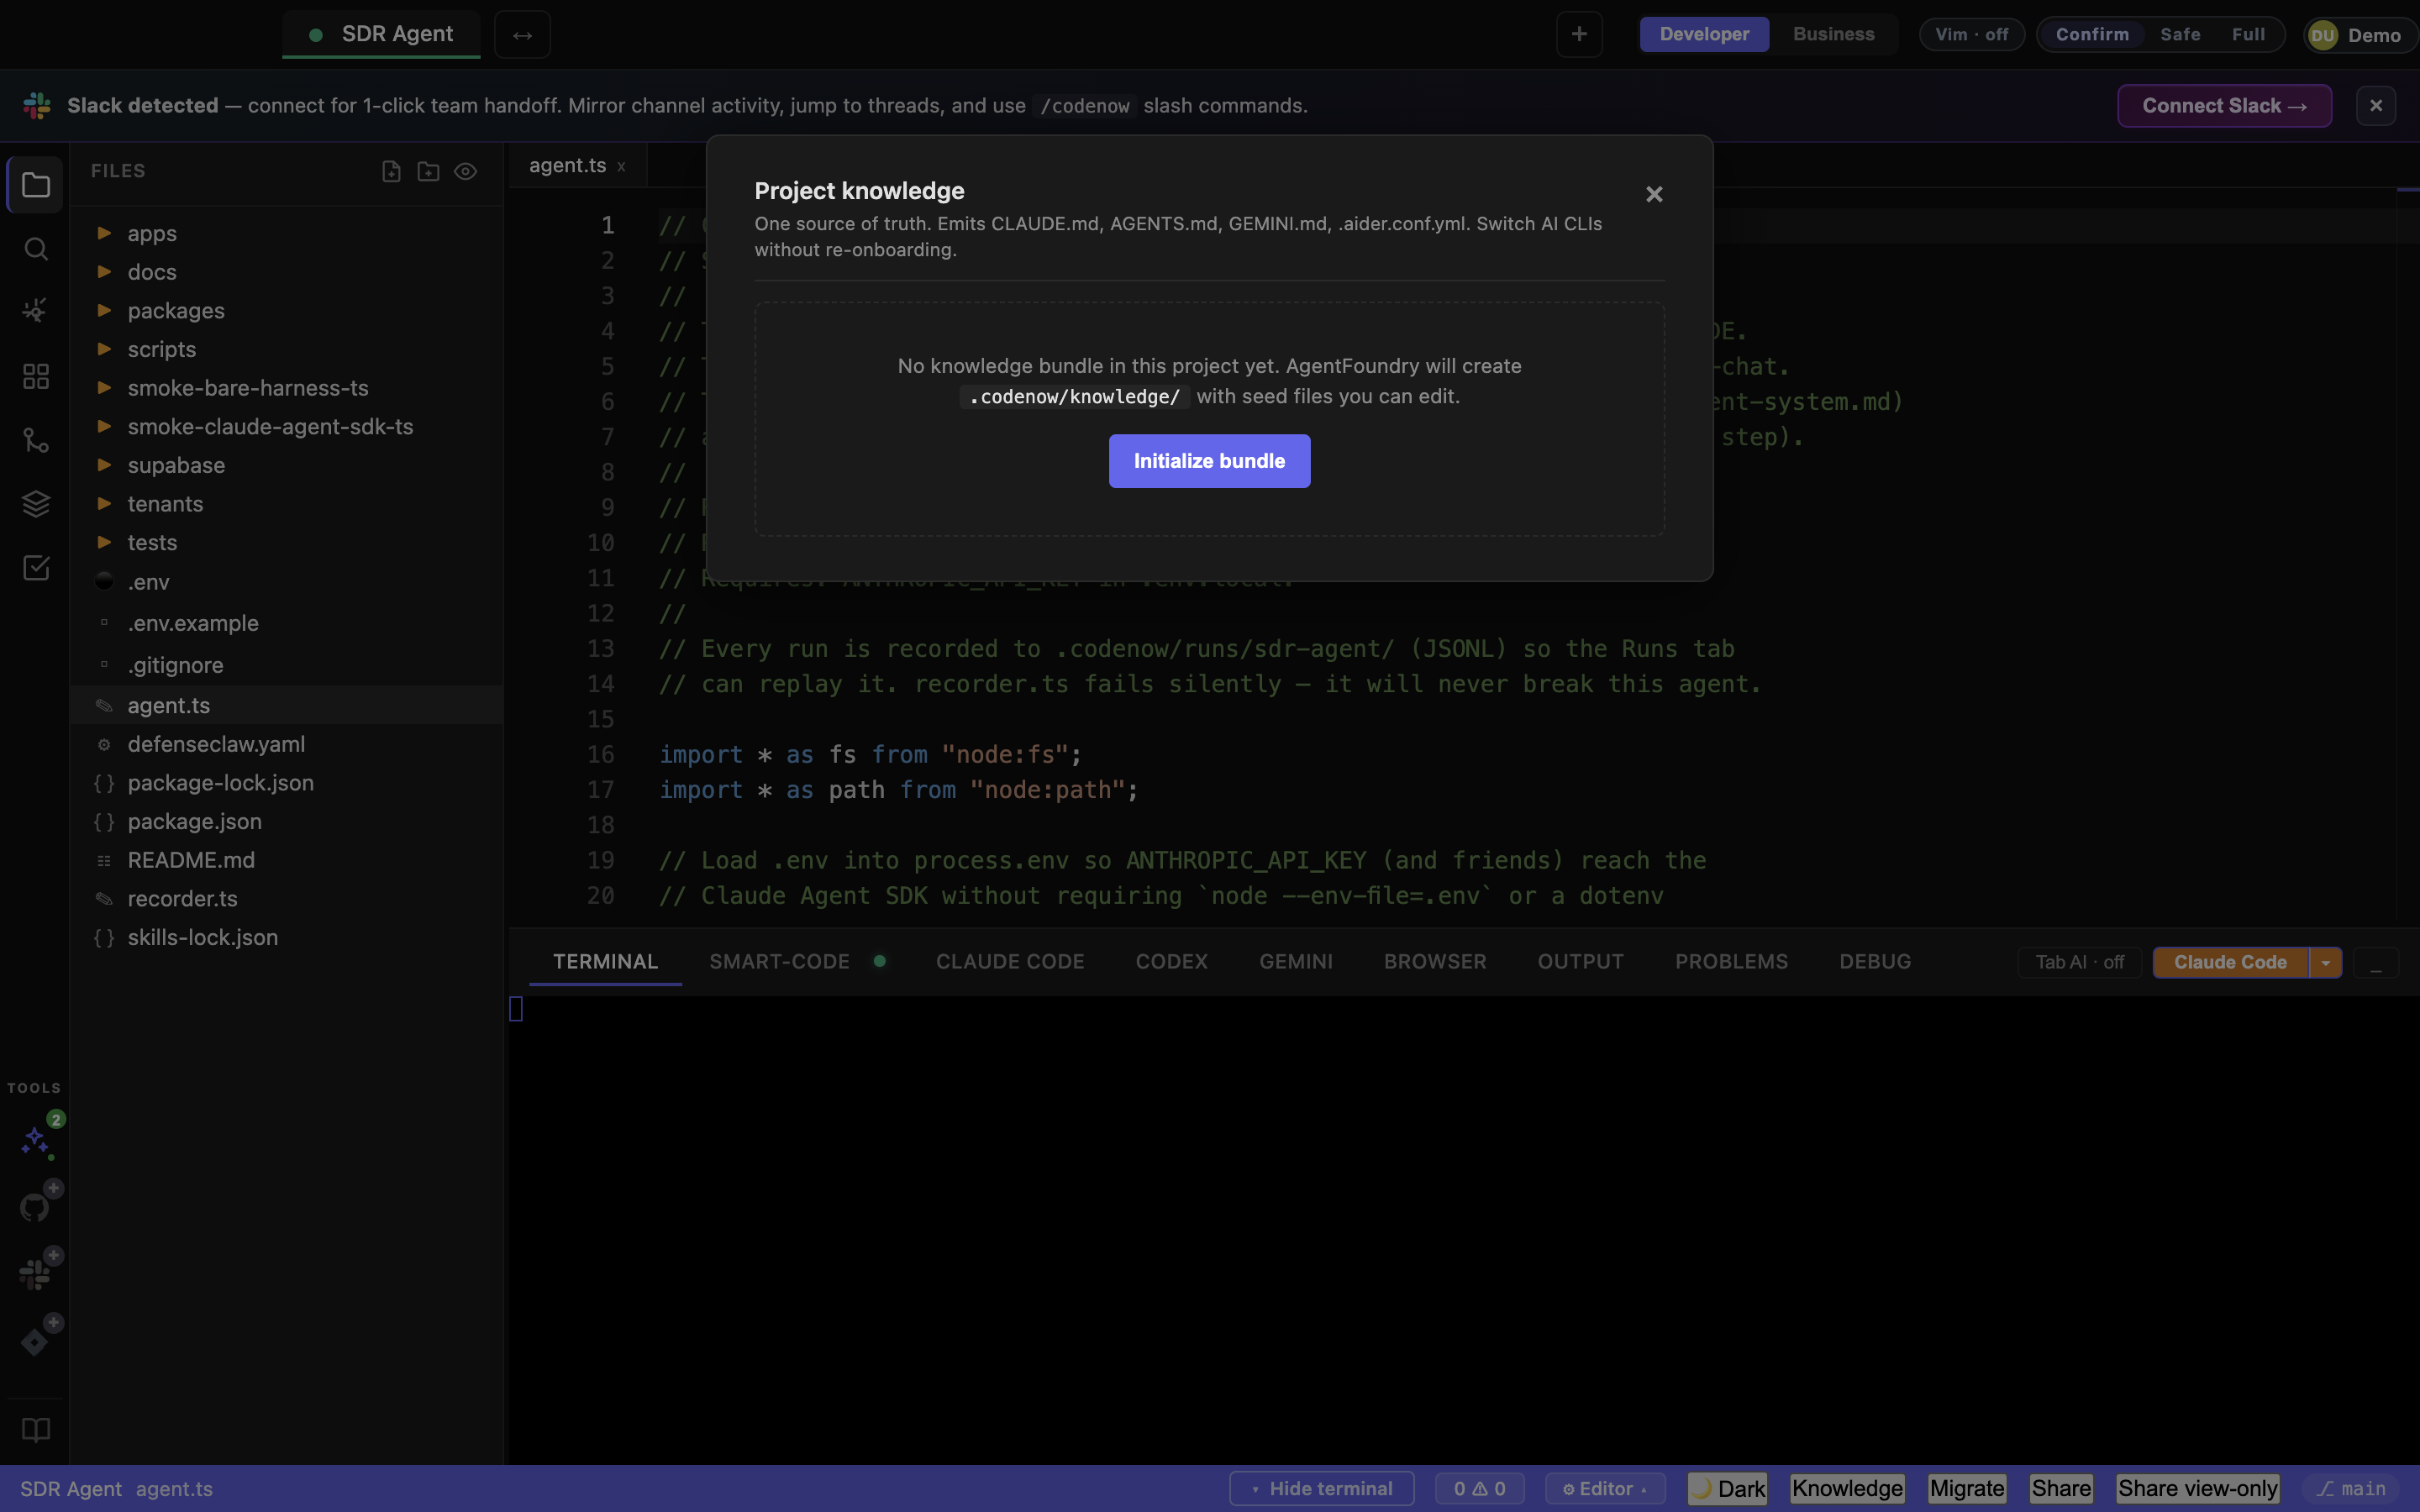Switch to the BROWSER tab

[x=1435, y=962]
